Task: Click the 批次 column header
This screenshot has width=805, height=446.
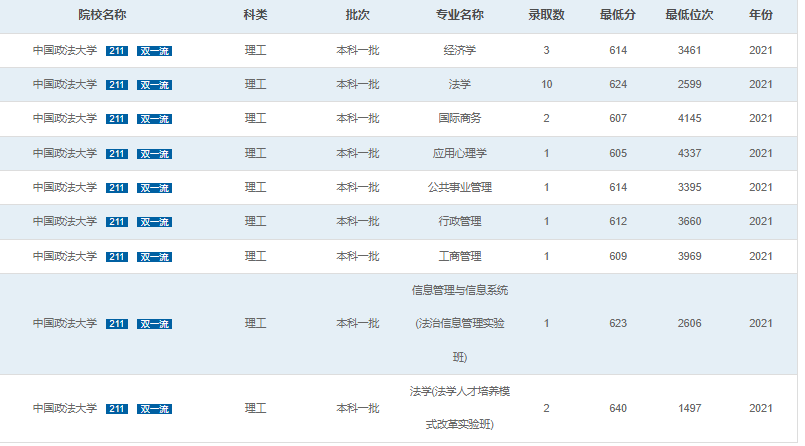Action: pos(357,15)
